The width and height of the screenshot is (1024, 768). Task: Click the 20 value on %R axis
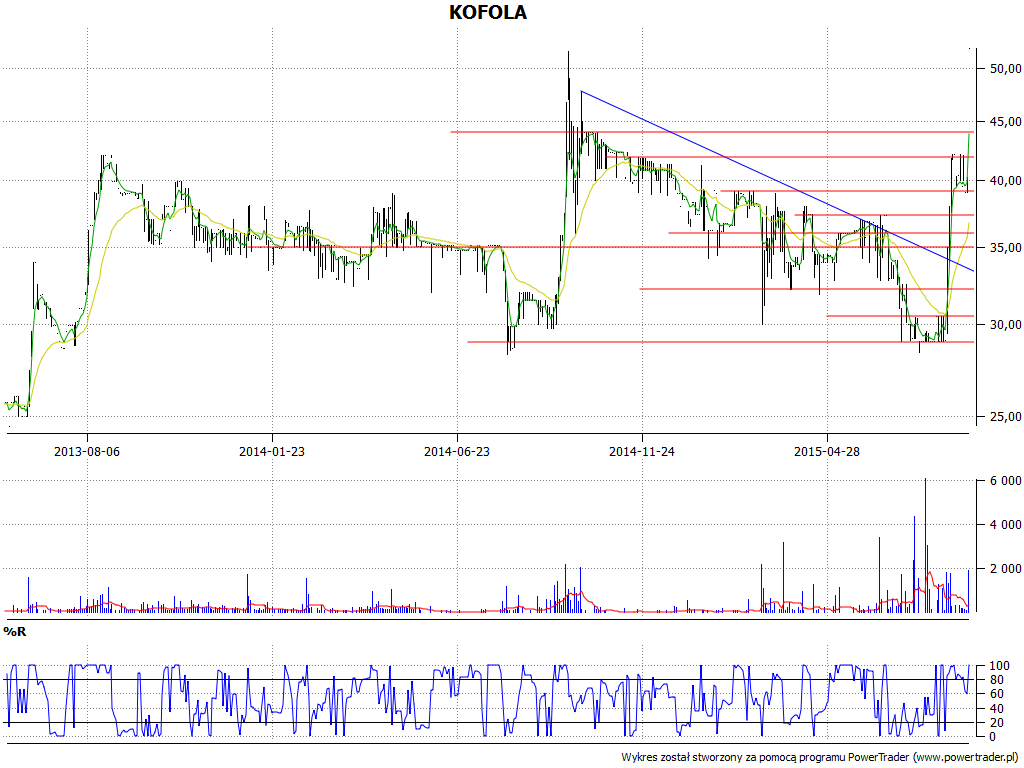(x=997, y=723)
